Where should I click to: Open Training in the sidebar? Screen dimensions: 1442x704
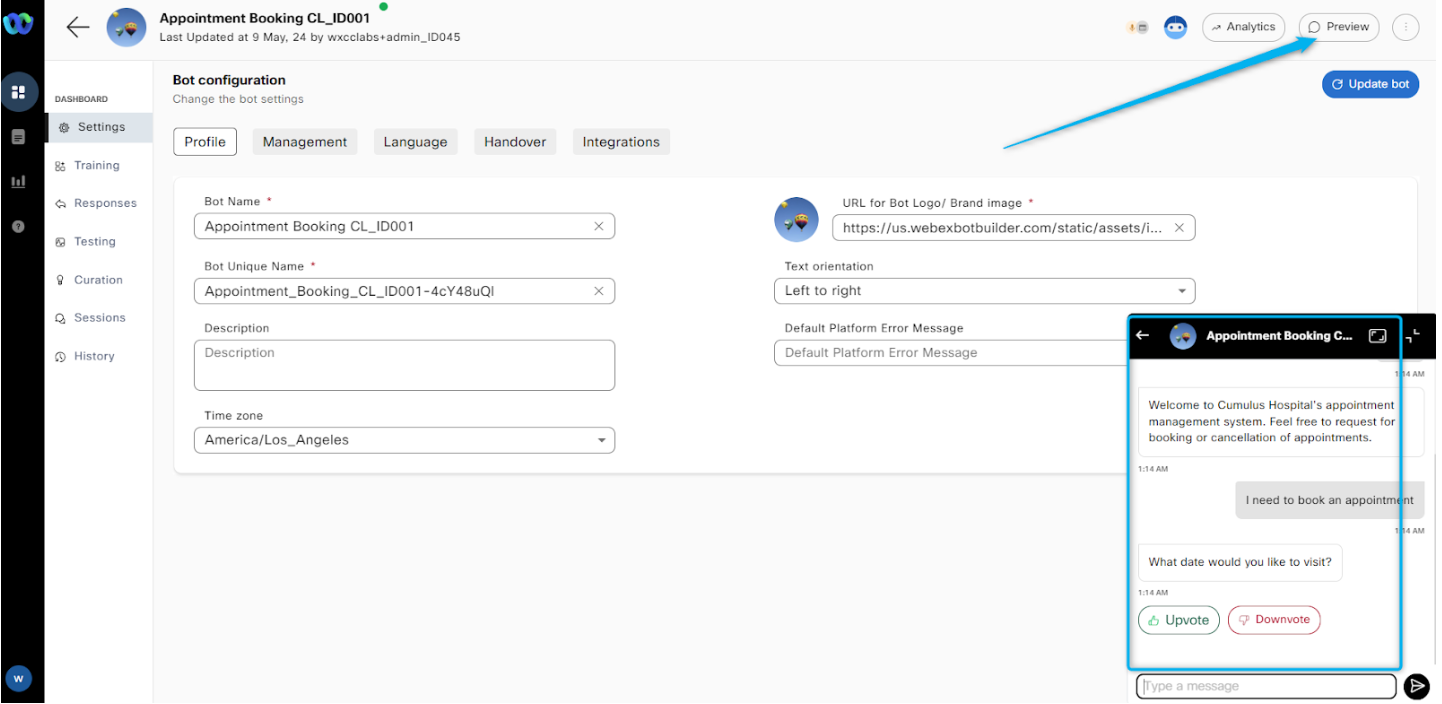[96, 166]
